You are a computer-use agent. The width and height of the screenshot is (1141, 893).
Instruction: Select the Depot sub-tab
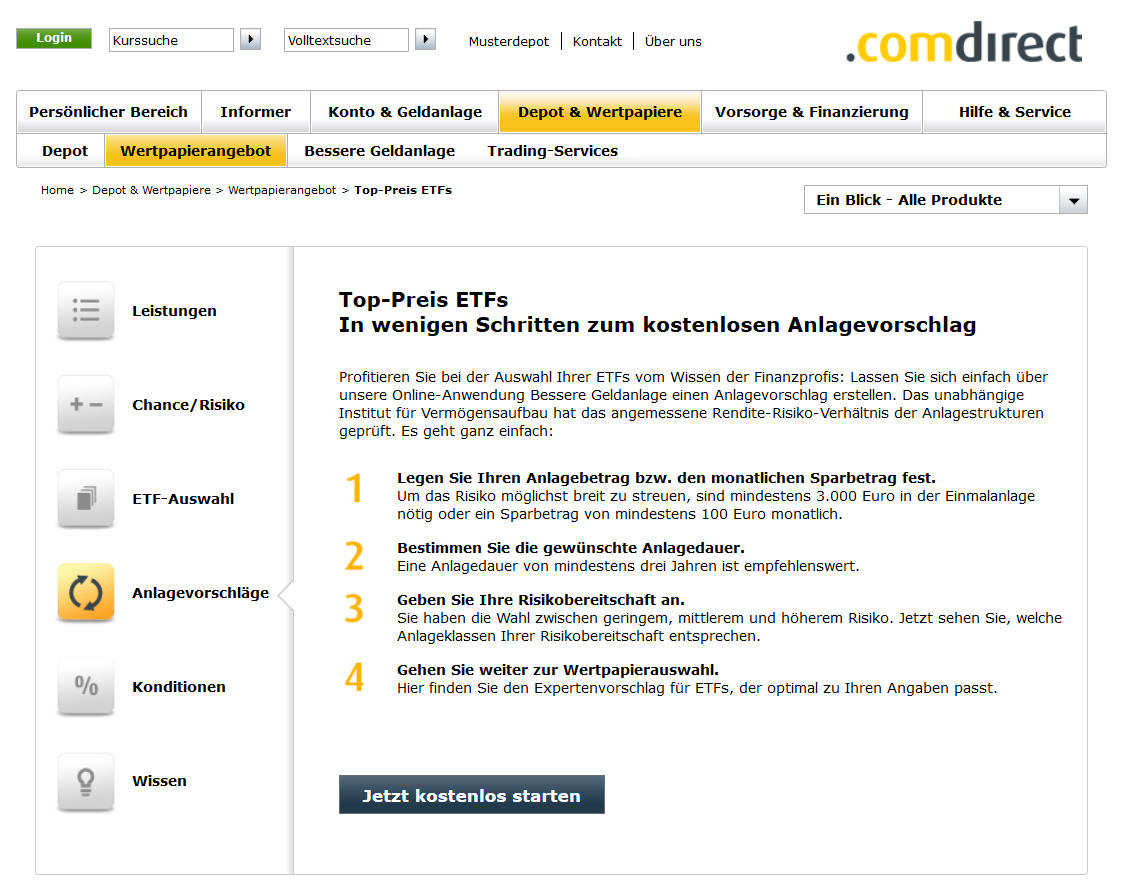coord(65,151)
